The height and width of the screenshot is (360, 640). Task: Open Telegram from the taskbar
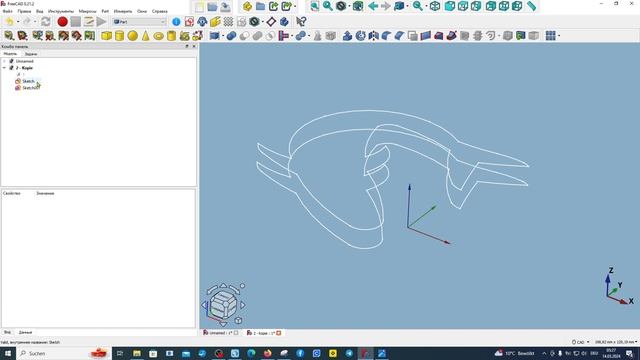[349, 353]
